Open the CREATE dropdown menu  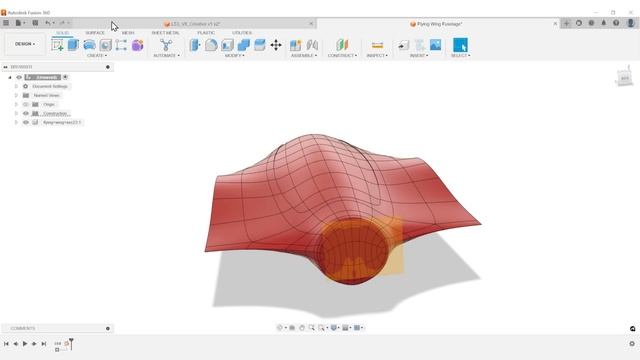click(97, 56)
